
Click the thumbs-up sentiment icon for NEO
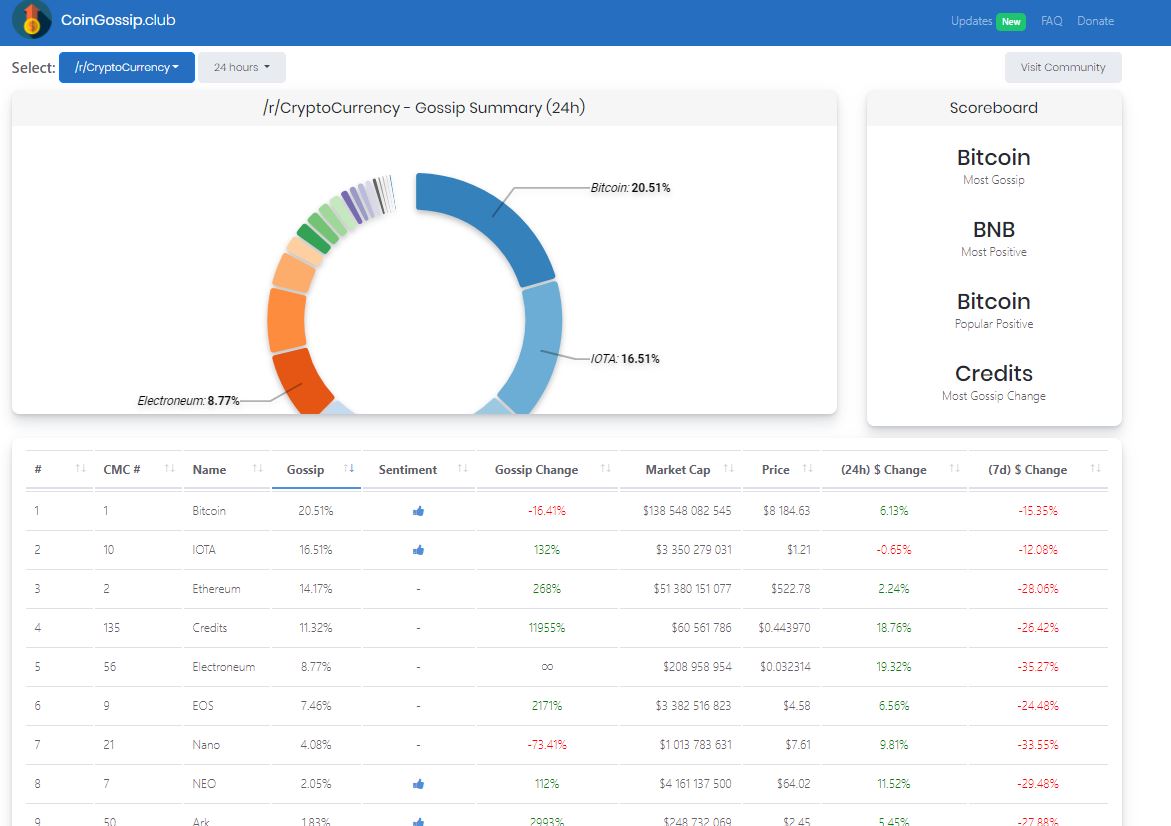point(418,784)
